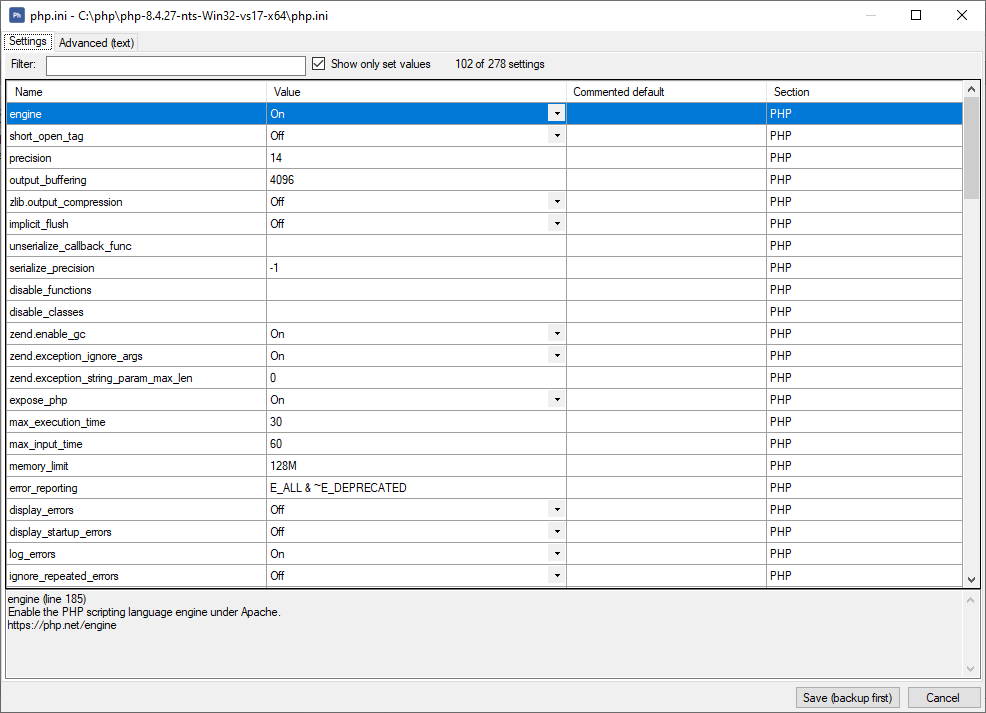The image size is (986, 713).
Task: Uncheck Show only set values checkbox
Action: coord(319,64)
